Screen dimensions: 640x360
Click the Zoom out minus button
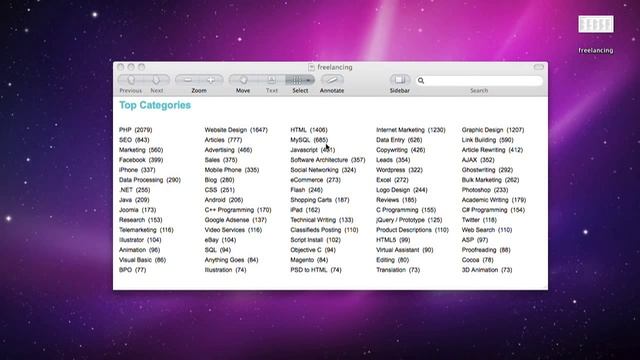[x=187, y=80]
